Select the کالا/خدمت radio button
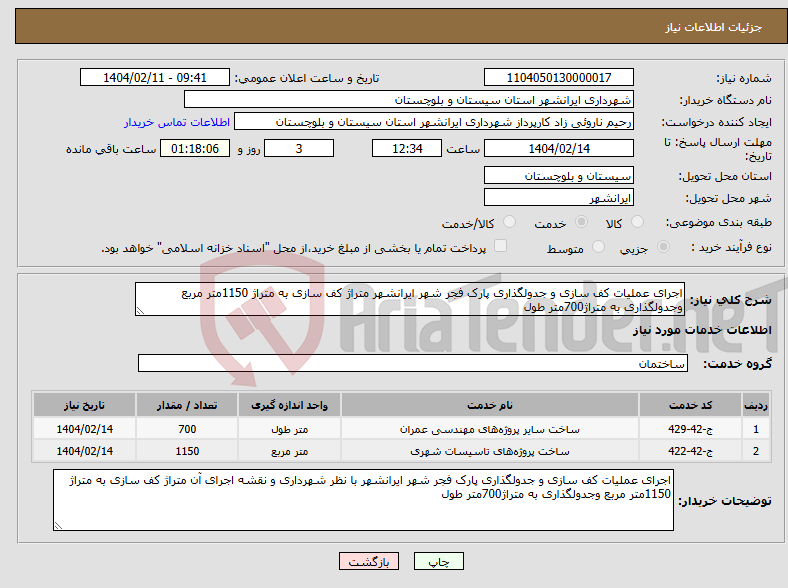Viewport: 788px width, 588px height. (509, 222)
